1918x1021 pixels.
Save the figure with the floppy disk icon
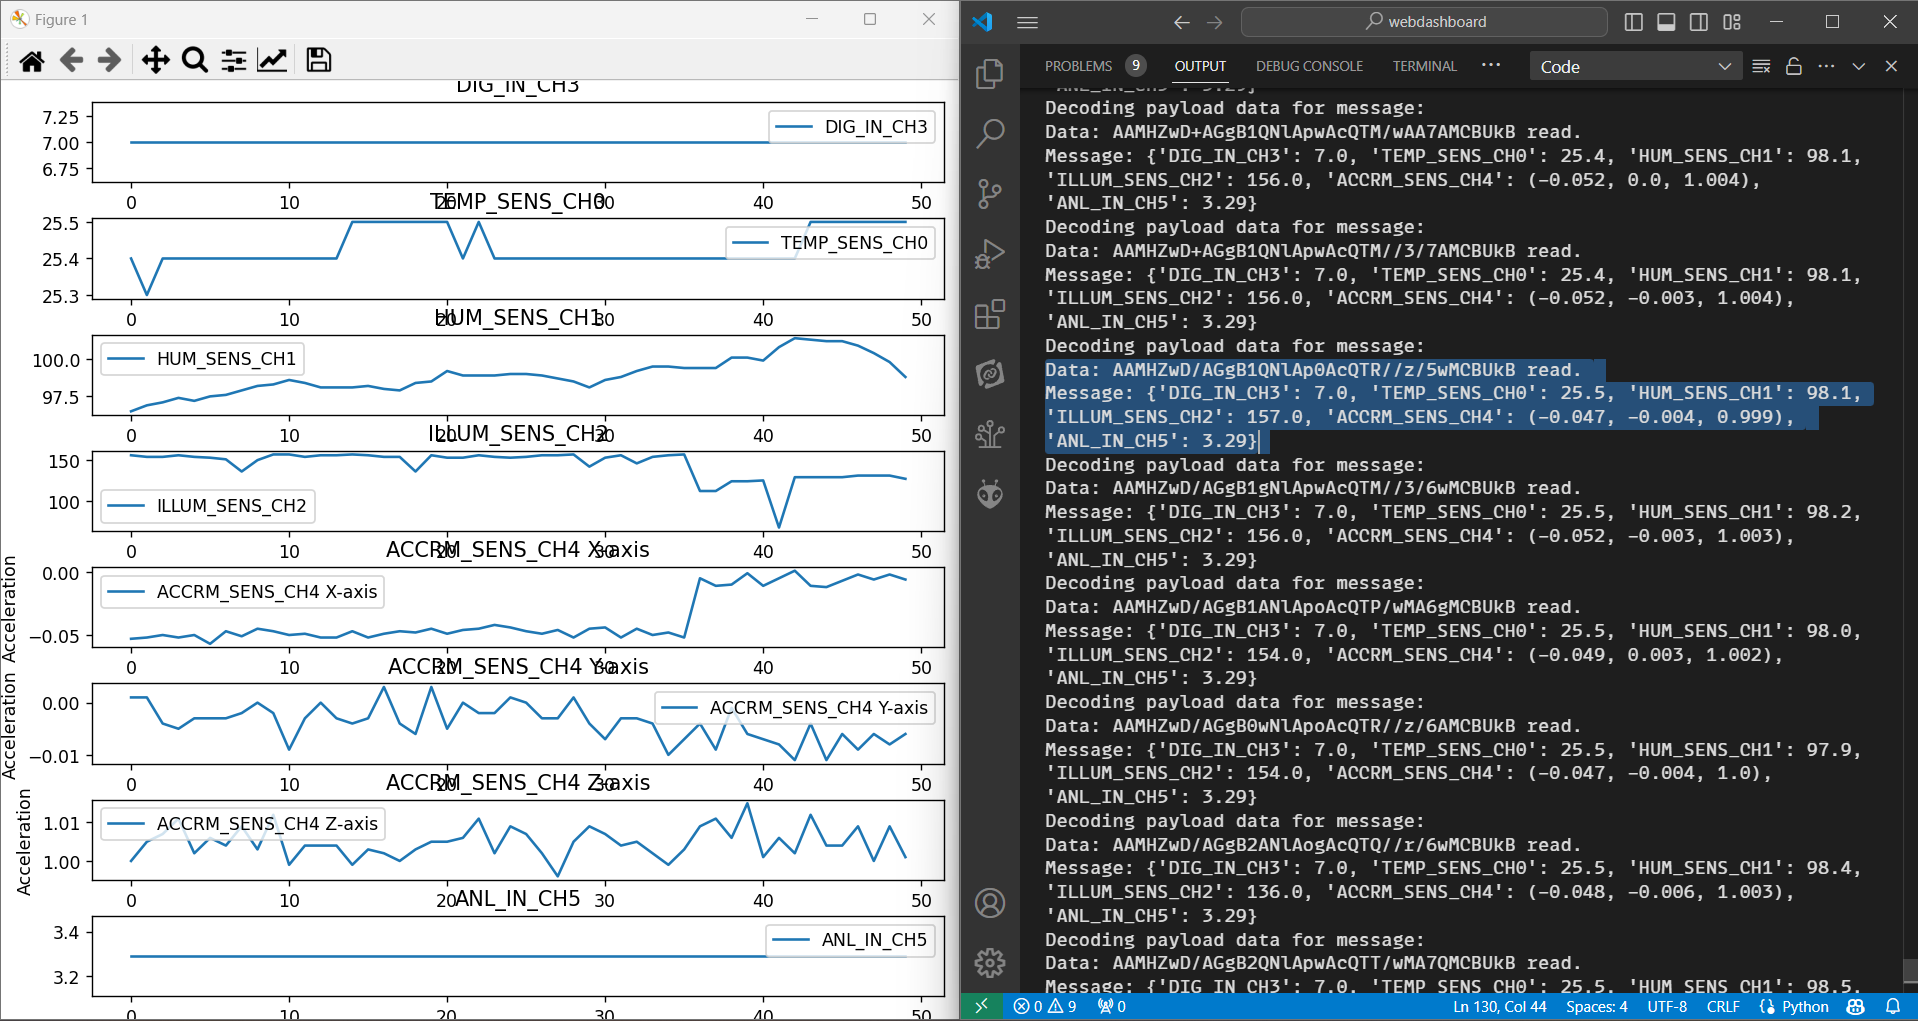[318, 61]
